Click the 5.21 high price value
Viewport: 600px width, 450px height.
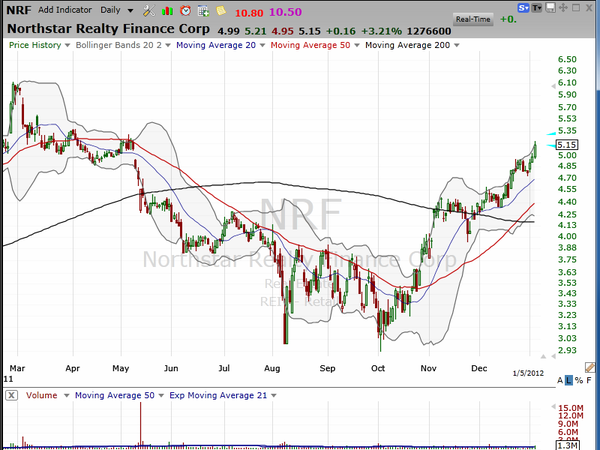point(256,31)
